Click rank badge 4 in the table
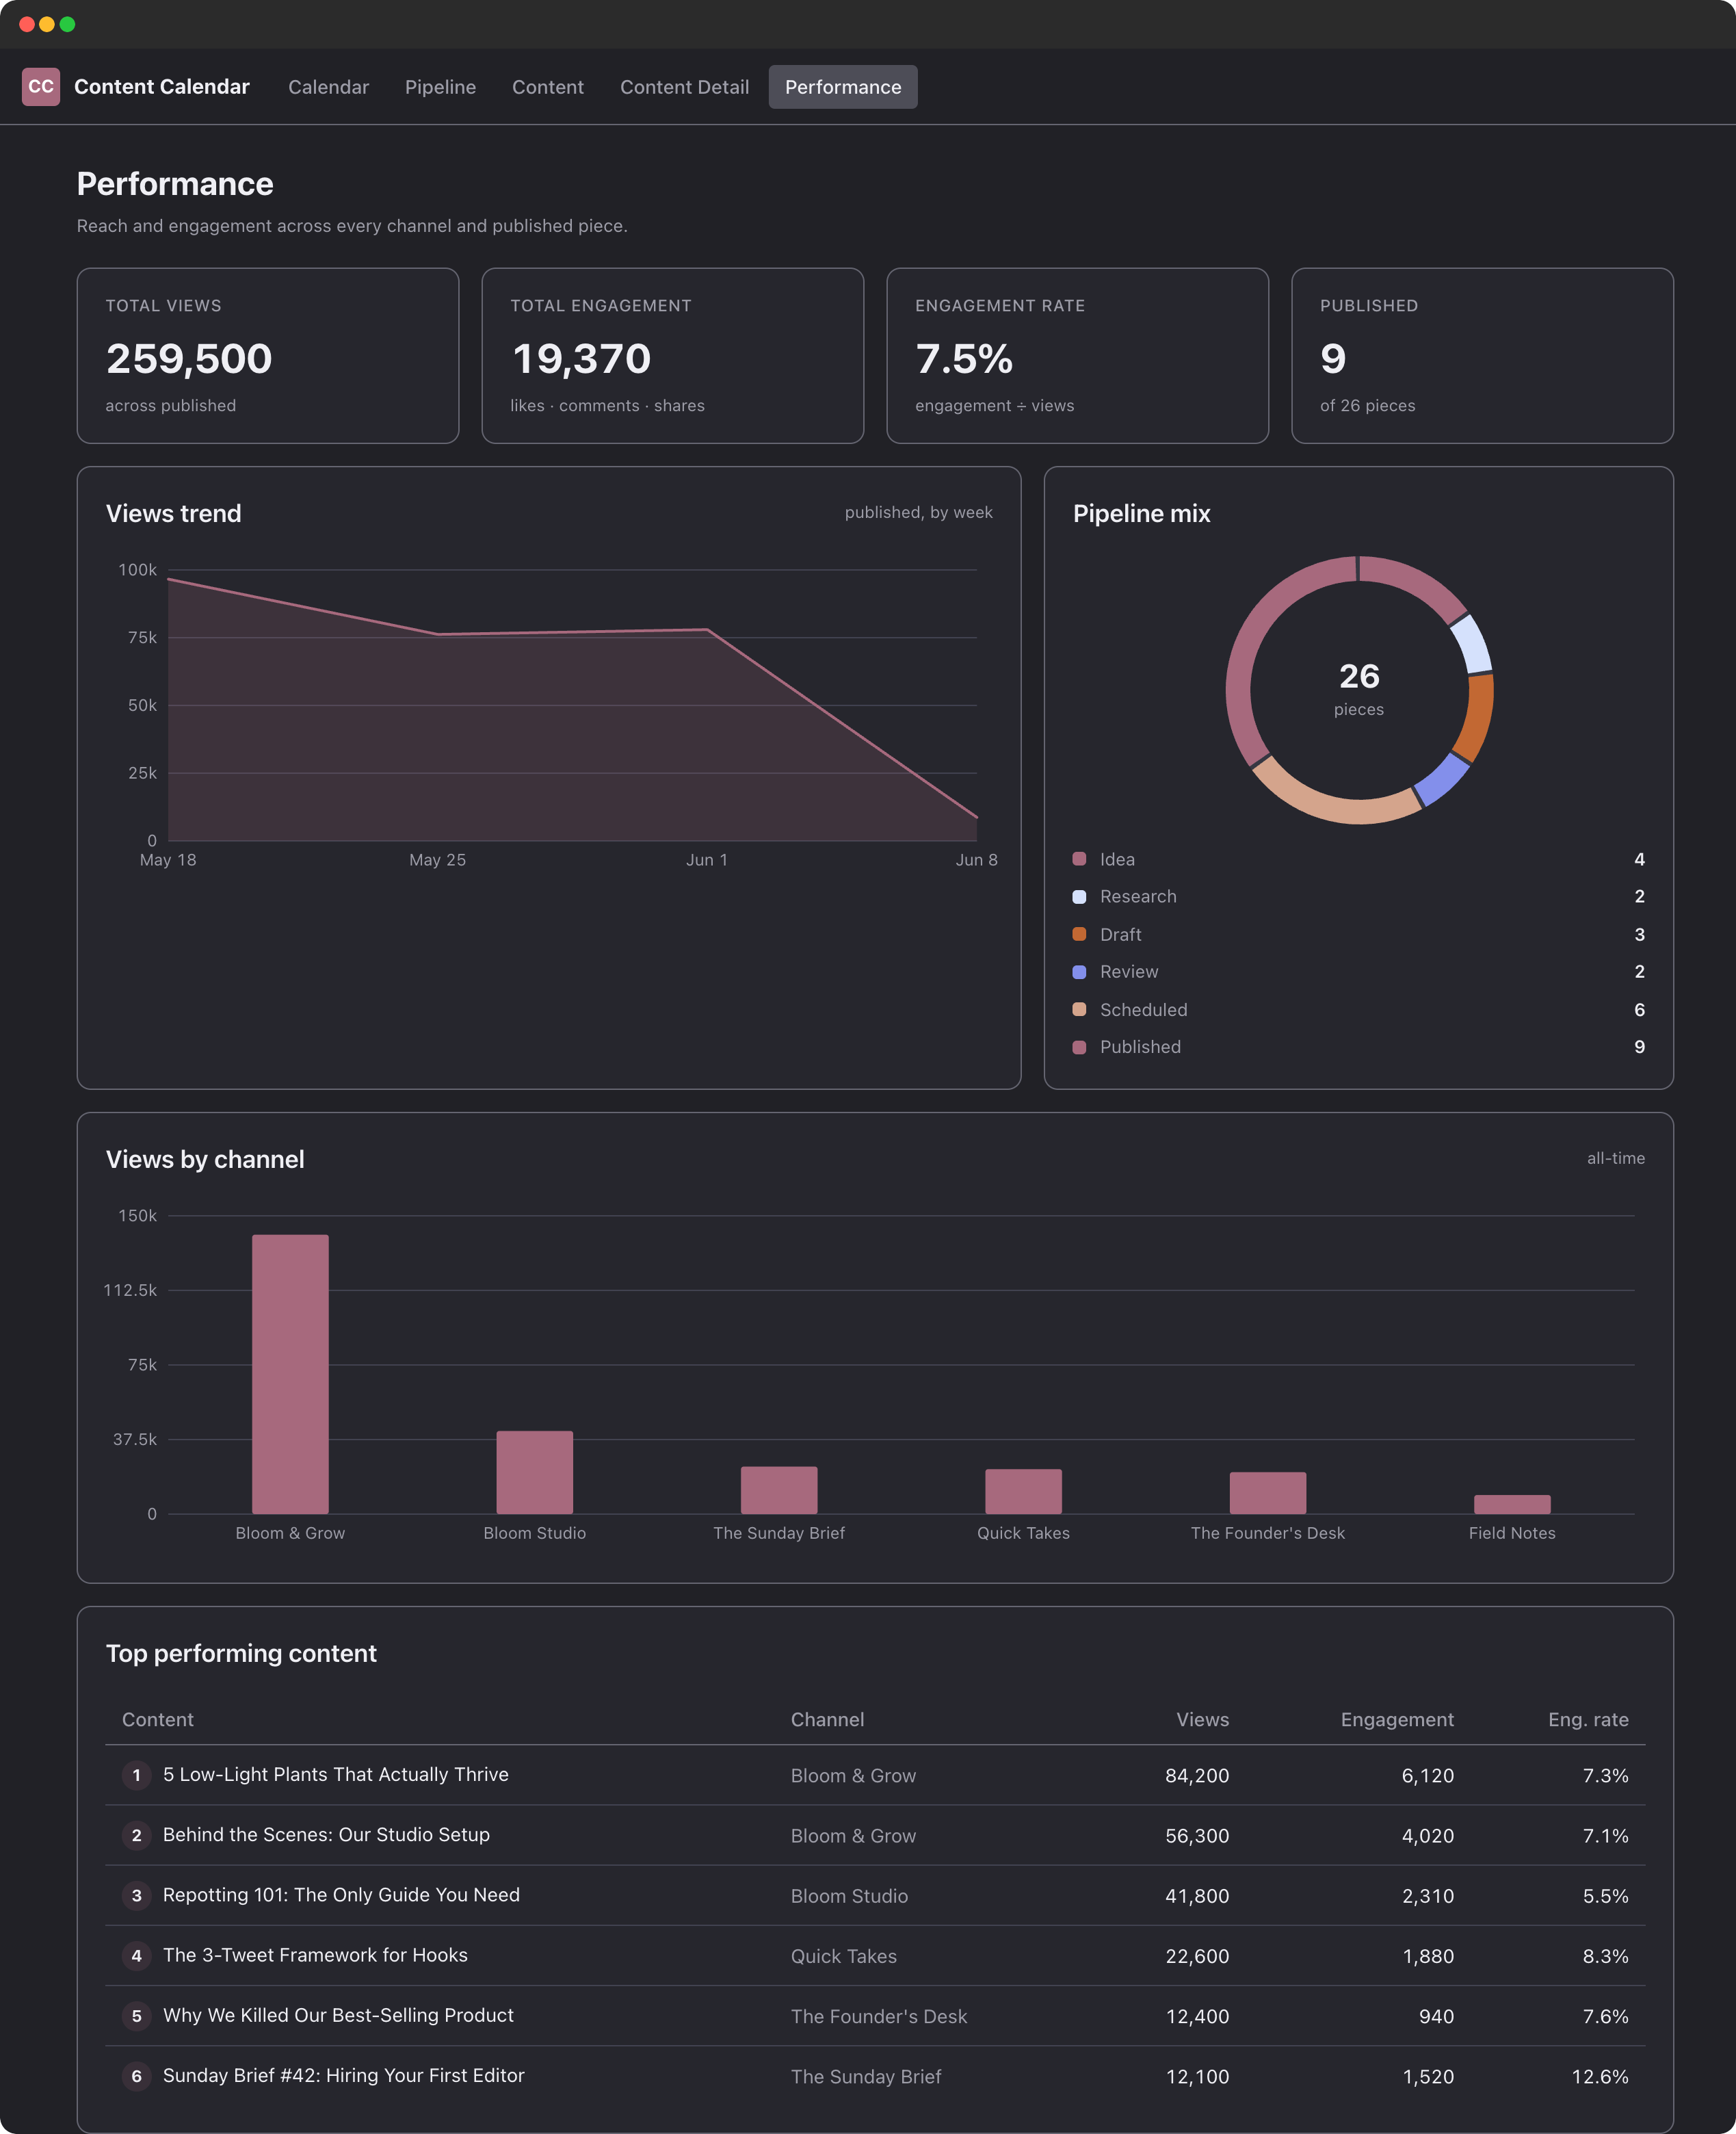Image resolution: width=1736 pixels, height=2134 pixels. 137,1955
